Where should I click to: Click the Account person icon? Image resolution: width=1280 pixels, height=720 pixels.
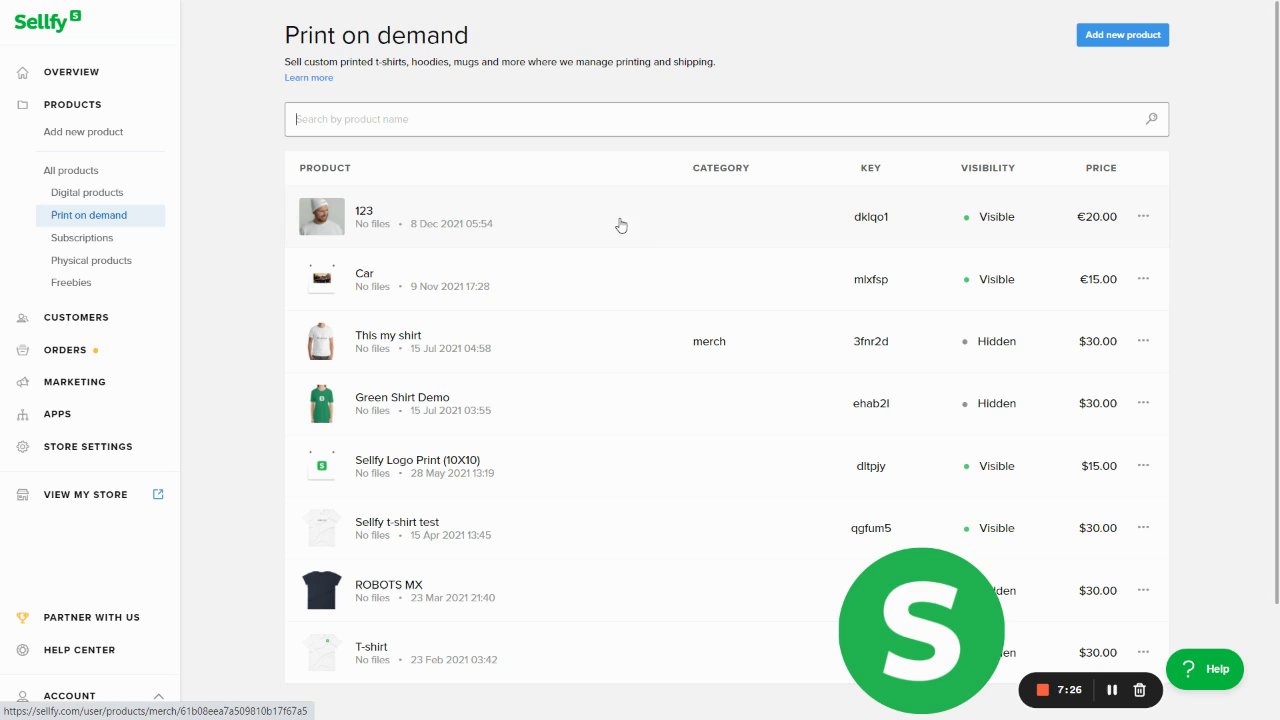click(23, 696)
